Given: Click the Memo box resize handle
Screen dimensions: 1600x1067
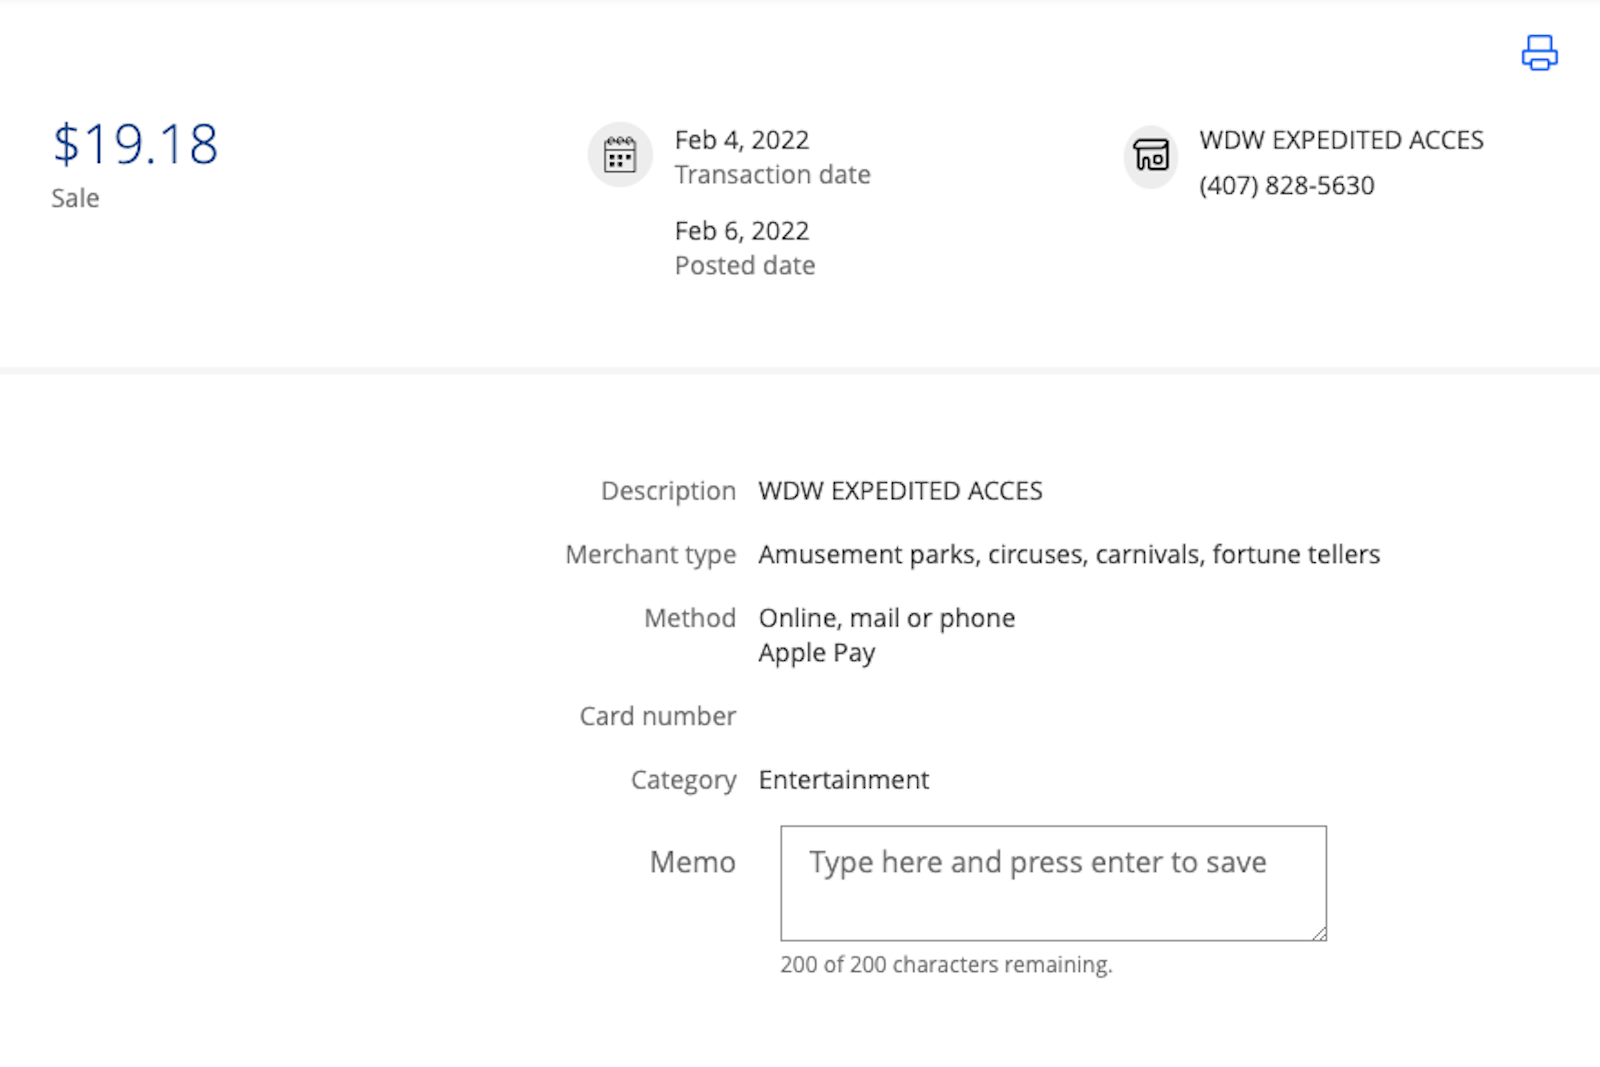Looking at the screenshot, I should click(1319, 933).
